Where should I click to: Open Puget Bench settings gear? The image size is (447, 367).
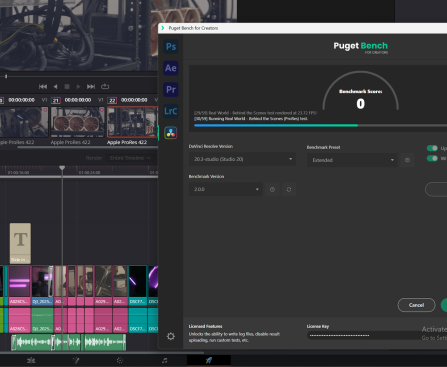click(x=171, y=336)
